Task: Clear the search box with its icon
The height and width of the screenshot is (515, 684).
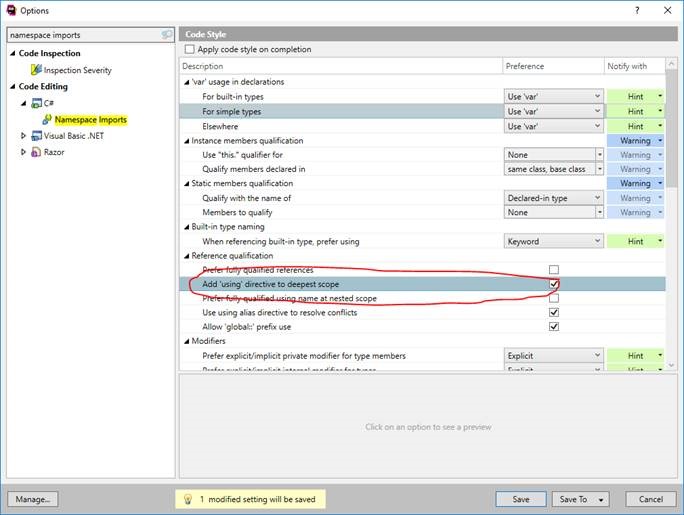Action: click(167, 35)
